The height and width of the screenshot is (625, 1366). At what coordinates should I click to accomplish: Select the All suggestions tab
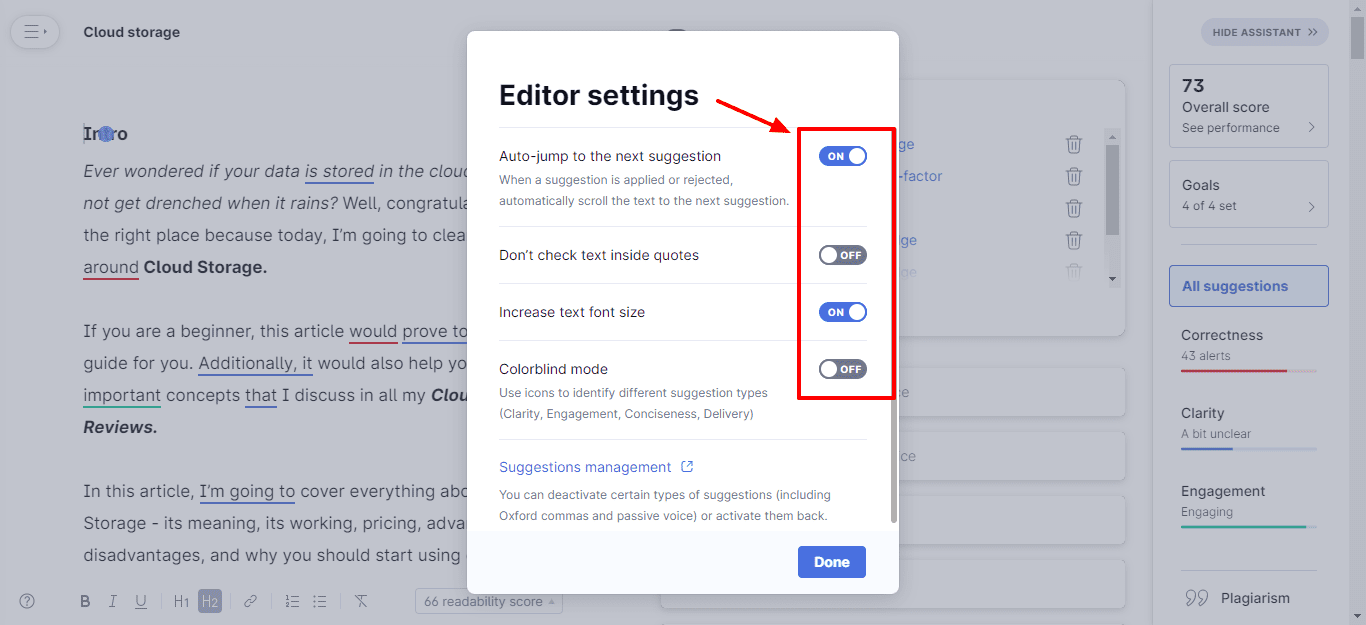tap(1248, 286)
